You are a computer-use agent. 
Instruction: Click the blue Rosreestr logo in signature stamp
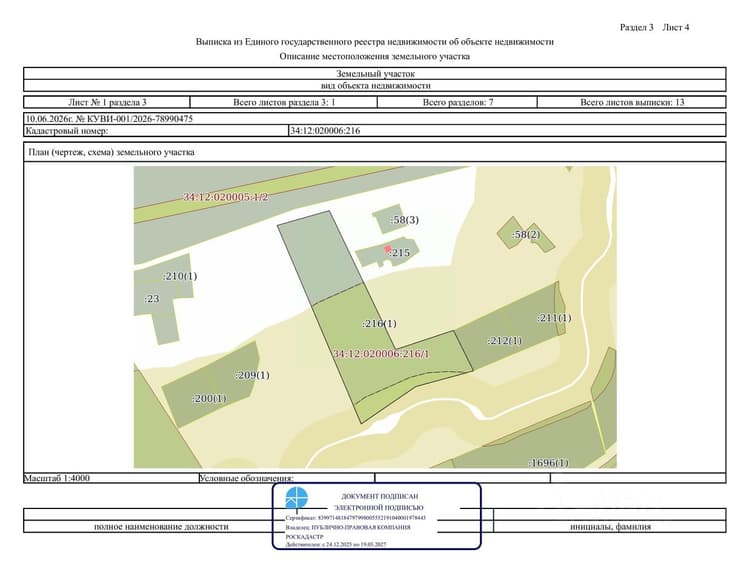(x=297, y=498)
